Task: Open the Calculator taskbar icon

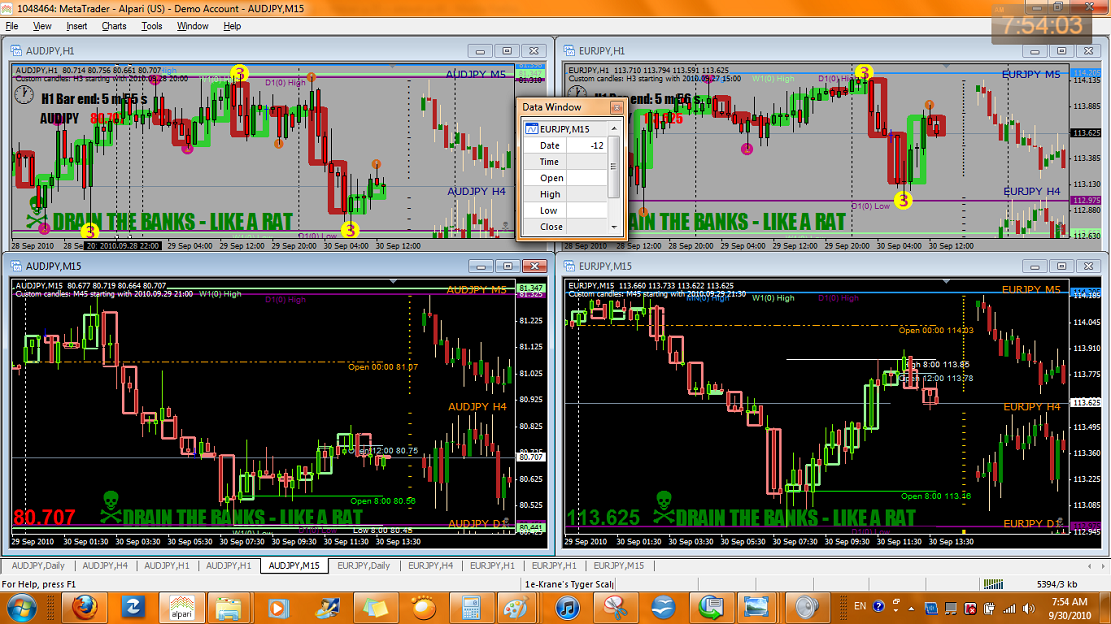Action: (x=471, y=608)
